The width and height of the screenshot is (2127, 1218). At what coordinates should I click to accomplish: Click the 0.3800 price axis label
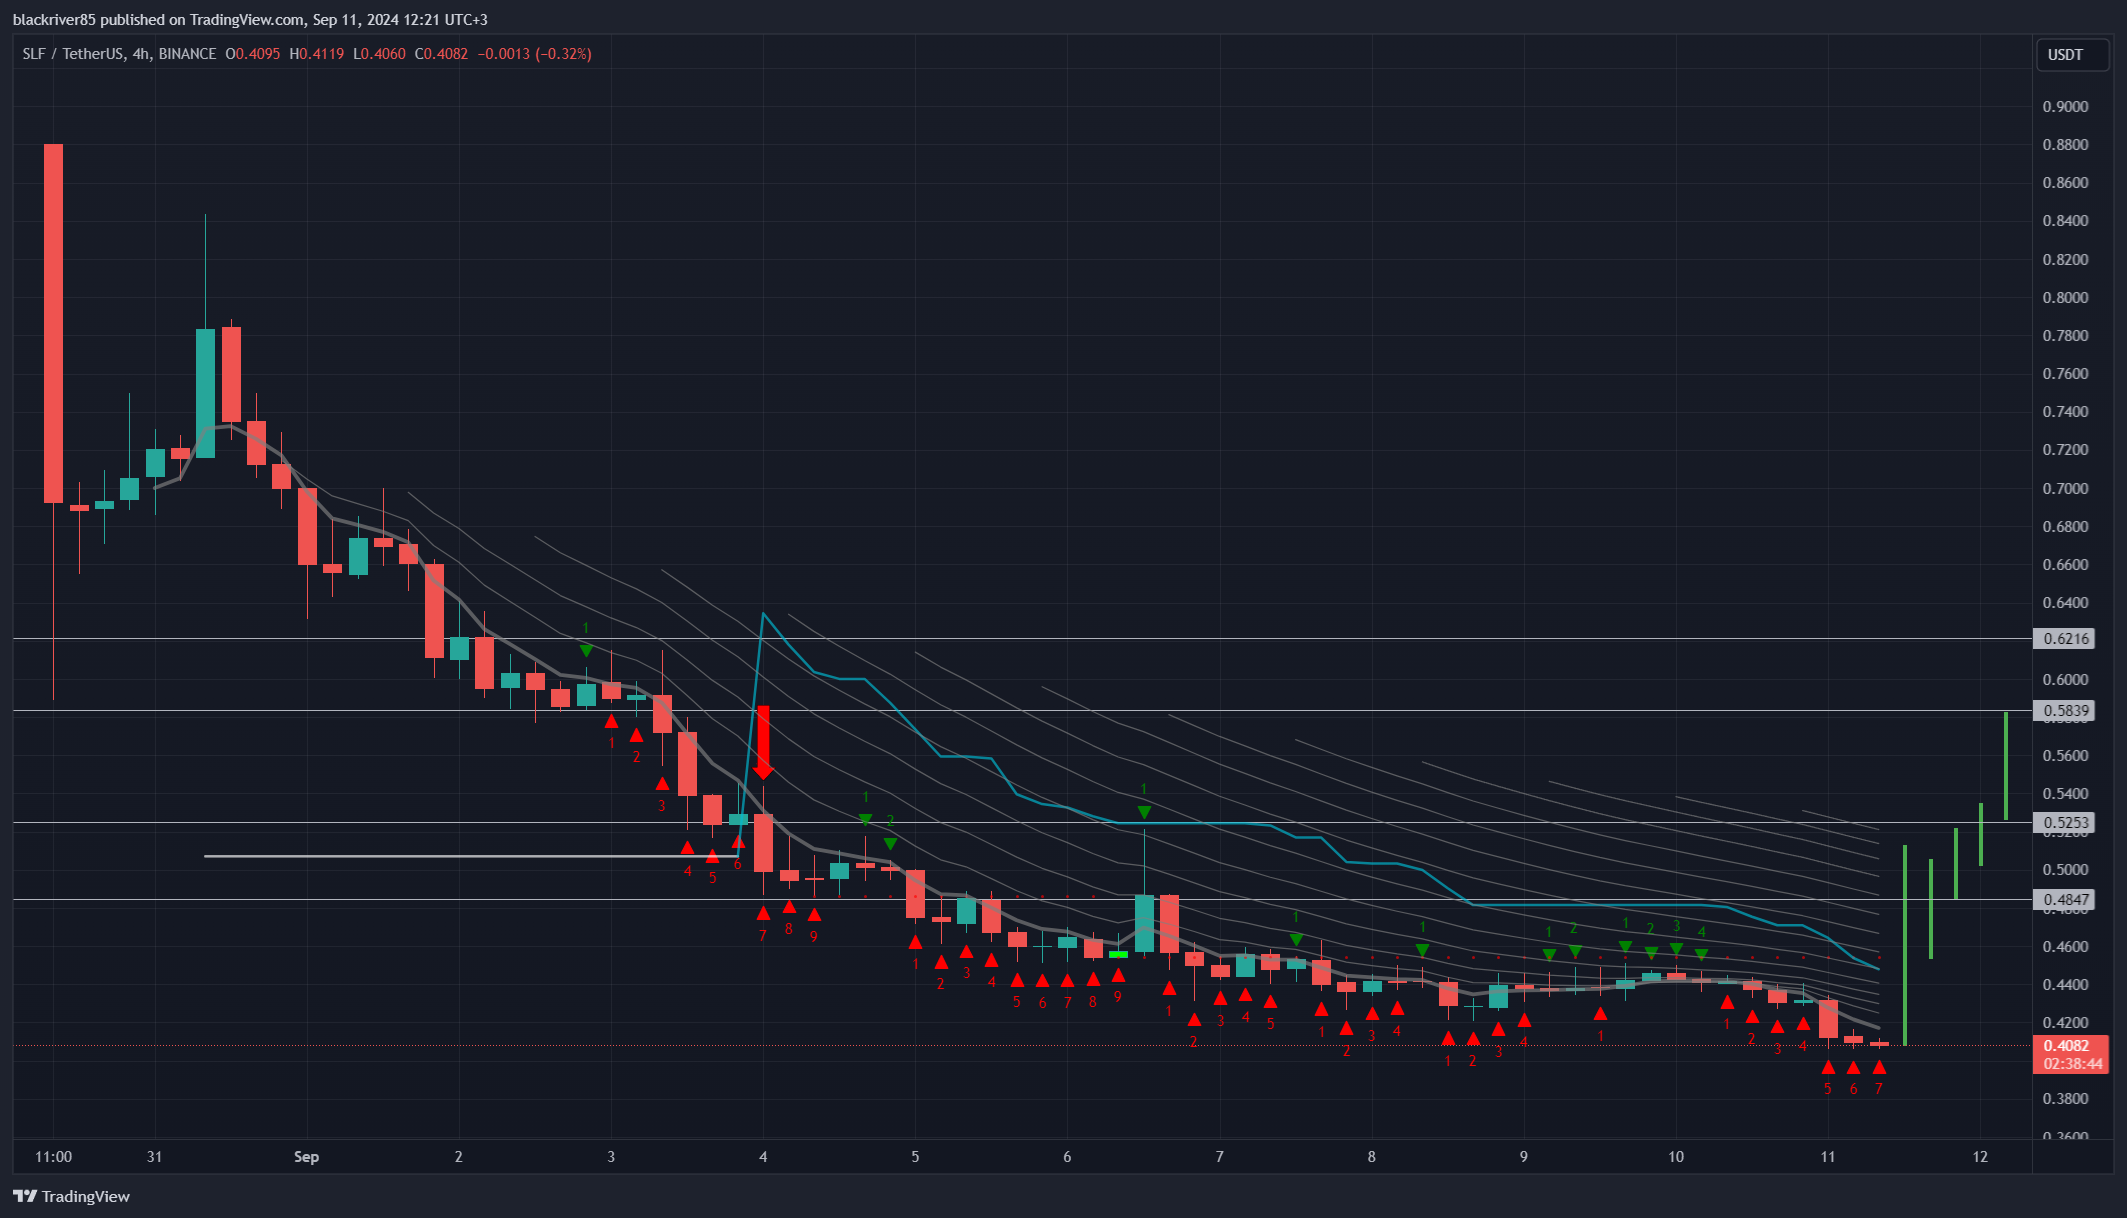2065,1098
